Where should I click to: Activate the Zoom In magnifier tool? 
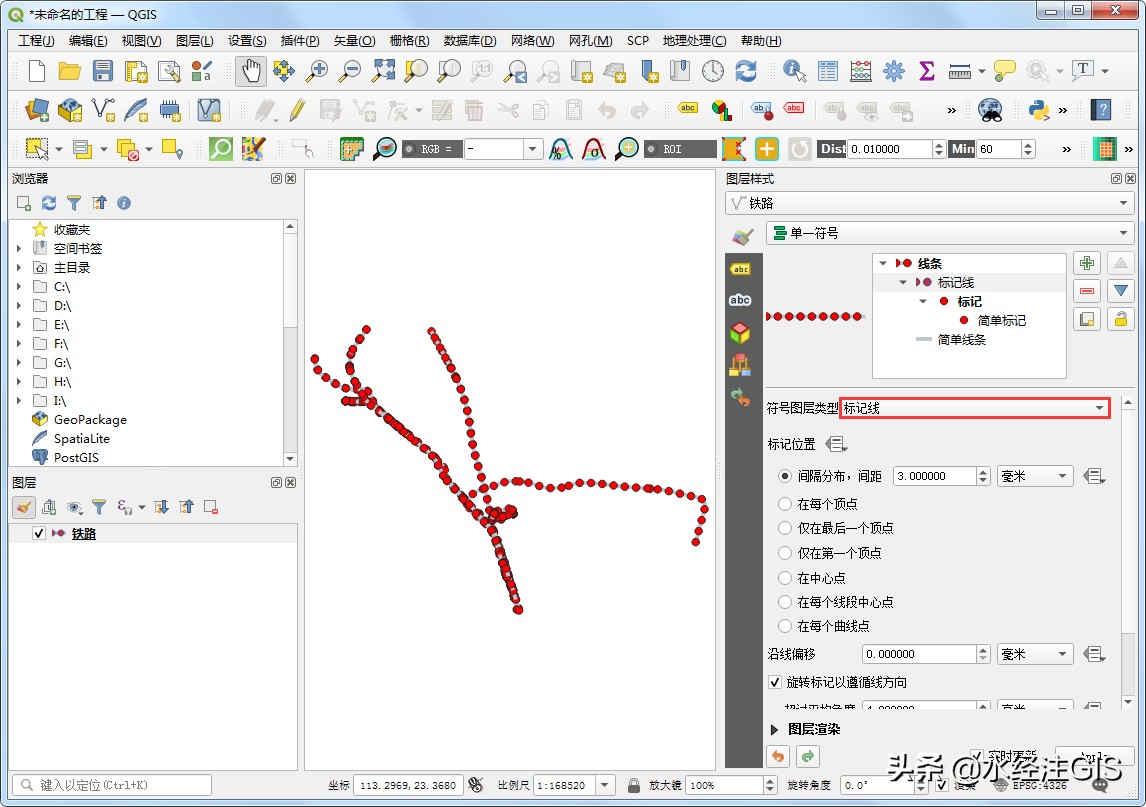[x=316, y=71]
